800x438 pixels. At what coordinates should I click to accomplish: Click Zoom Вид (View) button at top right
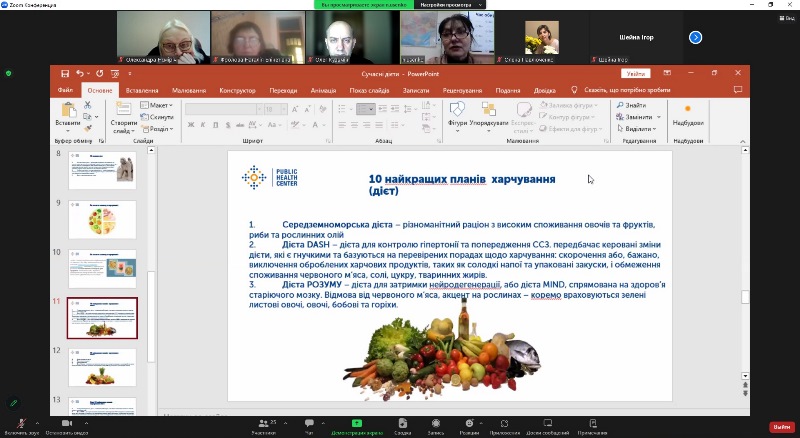pyautogui.click(x=787, y=18)
